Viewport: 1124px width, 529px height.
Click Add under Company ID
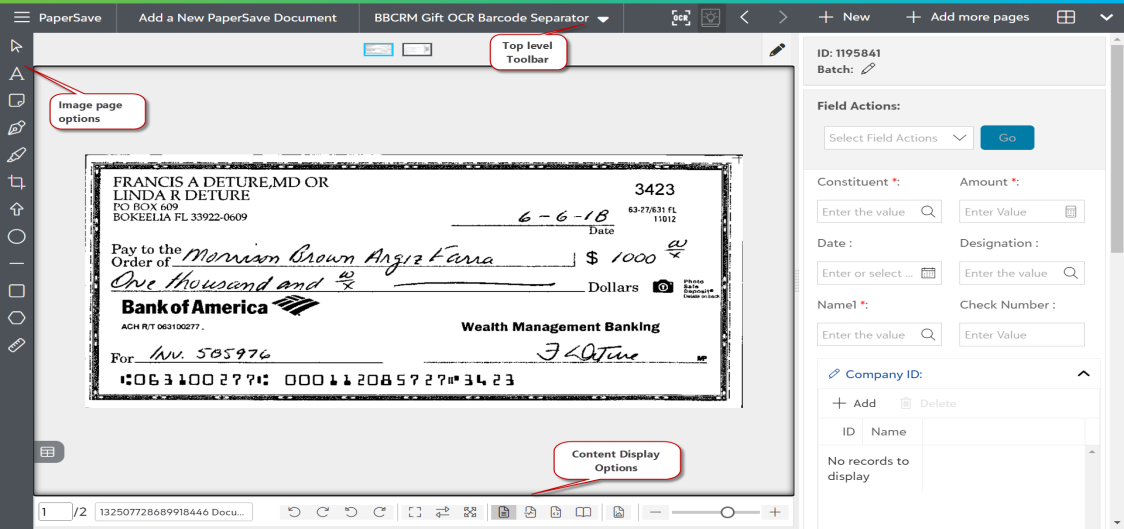pos(854,403)
